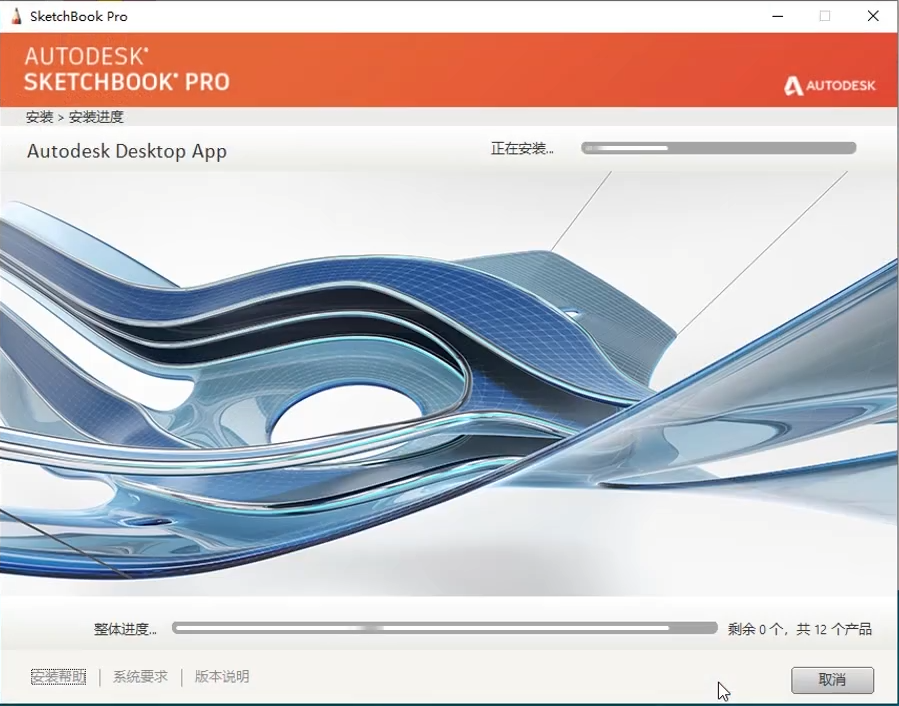The height and width of the screenshot is (706, 899).
Task: Click the '整体进度...' label
Action: click(125, 629)
